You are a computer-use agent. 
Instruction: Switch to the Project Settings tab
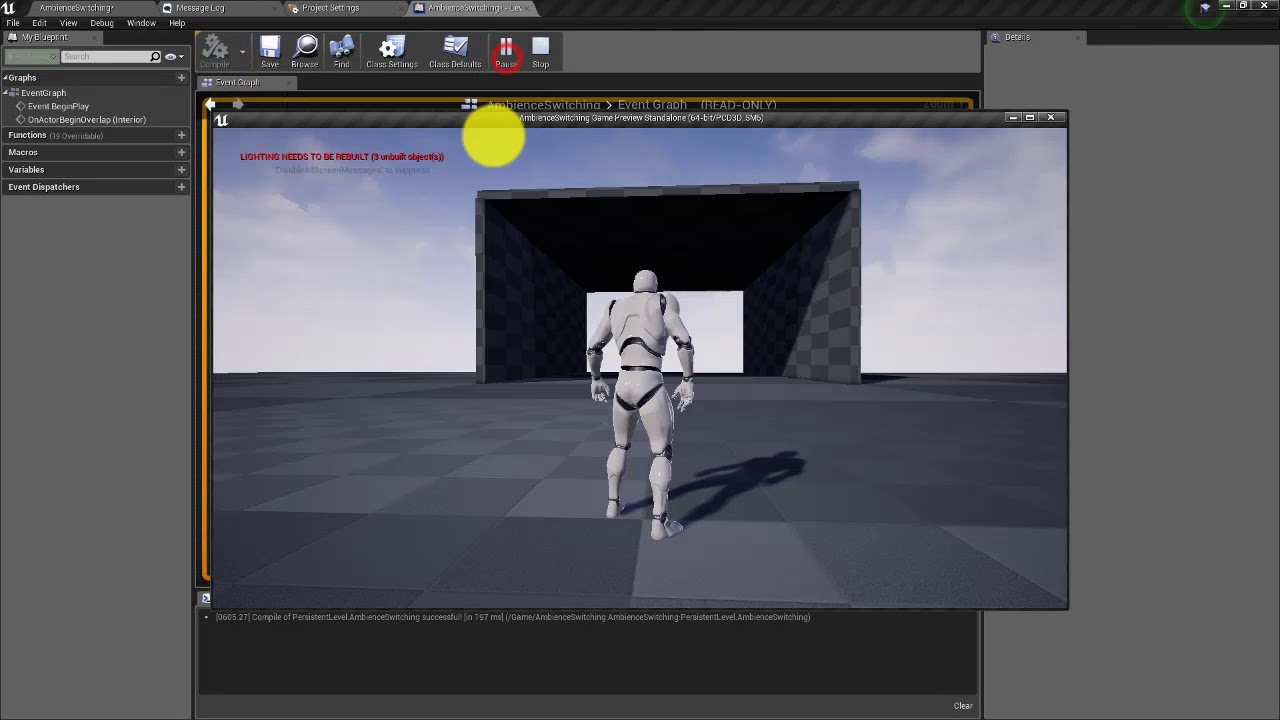click(330, 8)
